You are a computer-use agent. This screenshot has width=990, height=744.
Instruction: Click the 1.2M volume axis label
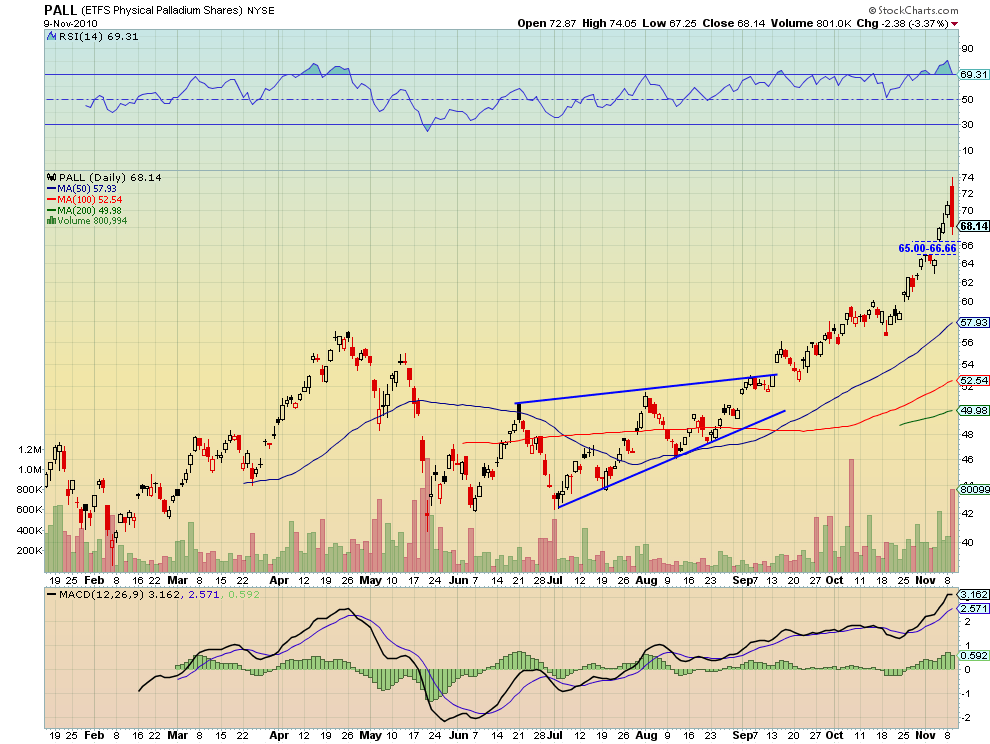[x=30, y=450]
